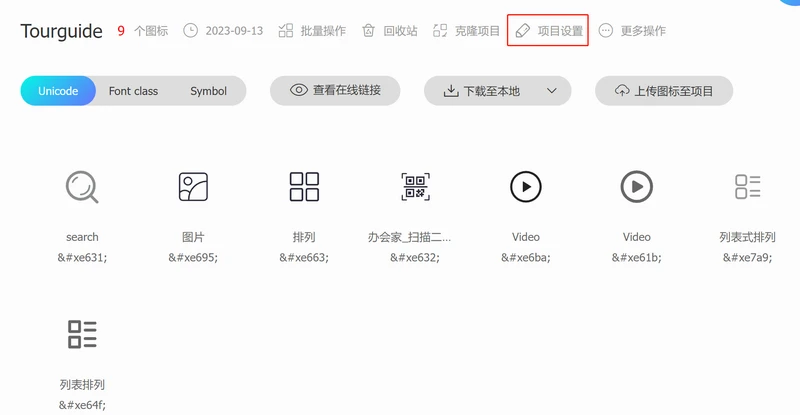
Task: Click the 办会家_扫描二... label
Action: click(x=409, y=237)
